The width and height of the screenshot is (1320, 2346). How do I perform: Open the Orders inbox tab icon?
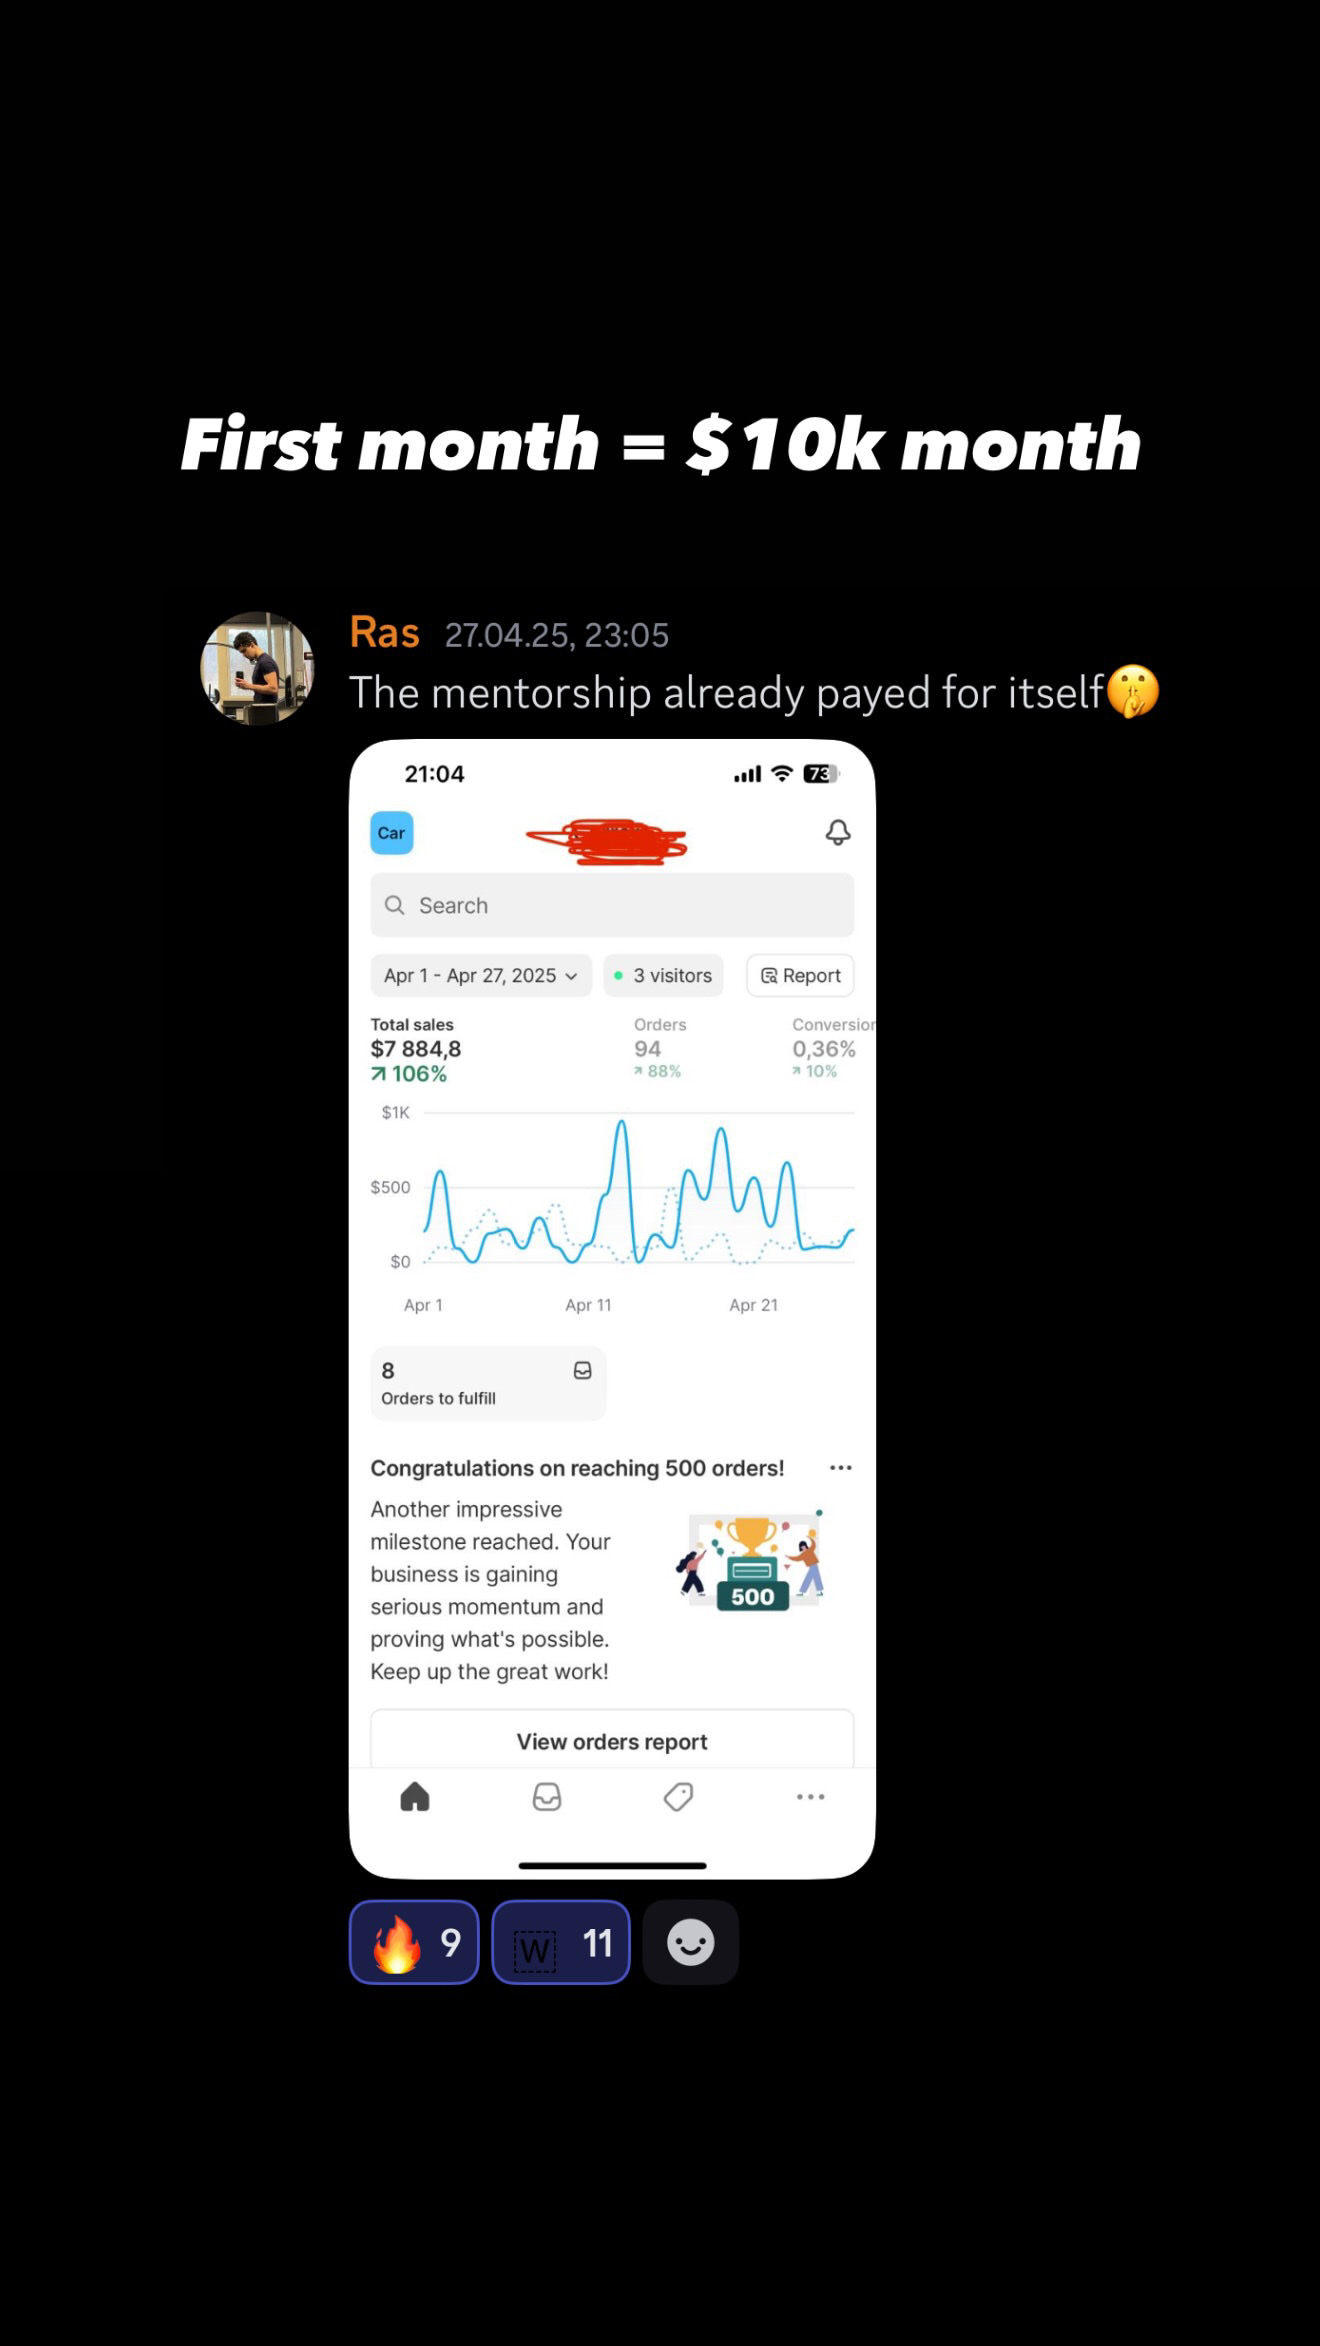(547, 1797)
